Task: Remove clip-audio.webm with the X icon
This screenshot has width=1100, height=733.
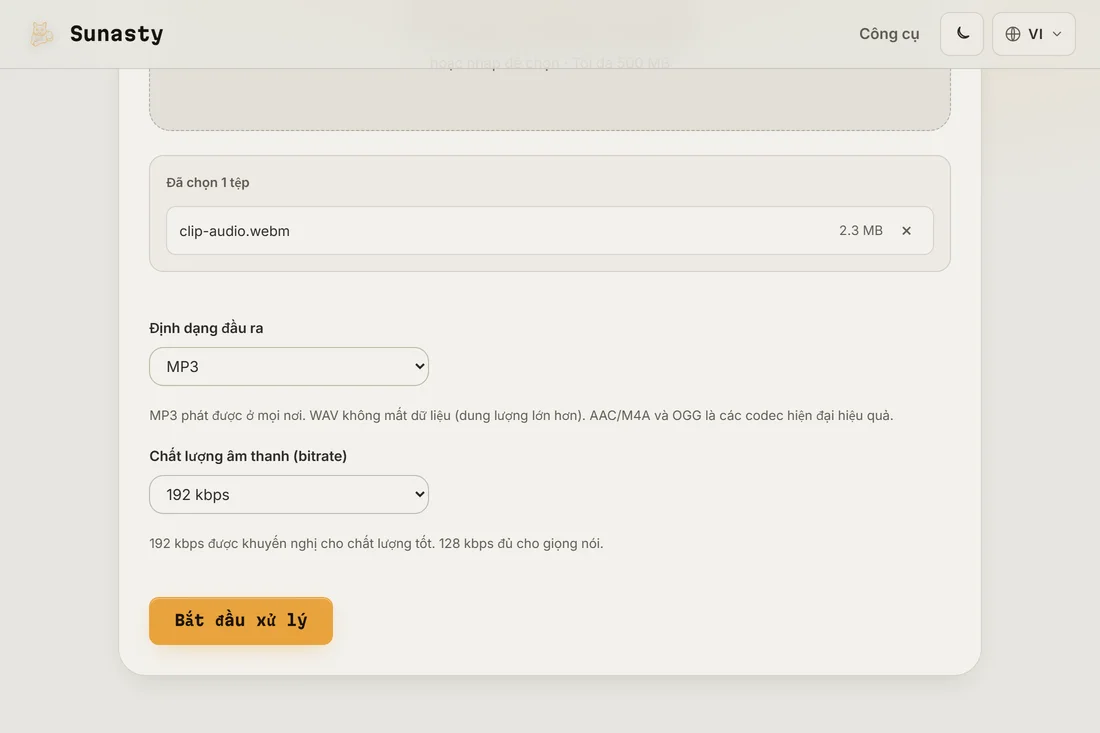Action: [906, 231]
